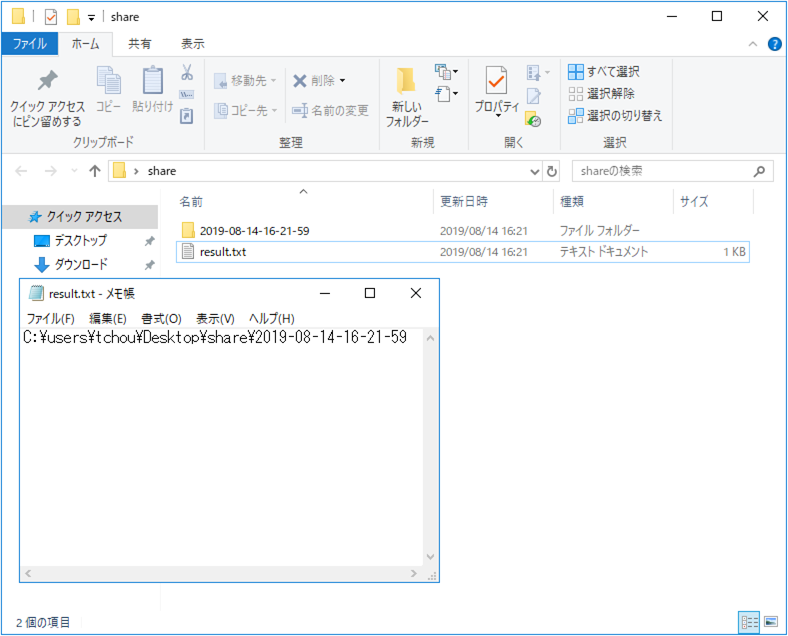Open Notepad Help menu
This screenshot has height=636, width=788.
point(271,319)
